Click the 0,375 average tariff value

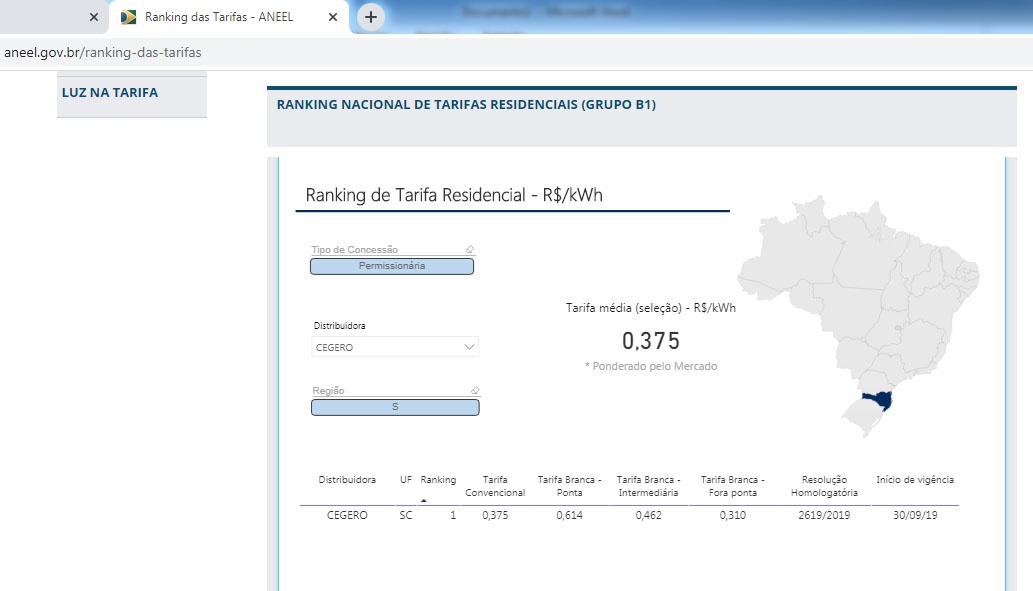tap(650, 340)
